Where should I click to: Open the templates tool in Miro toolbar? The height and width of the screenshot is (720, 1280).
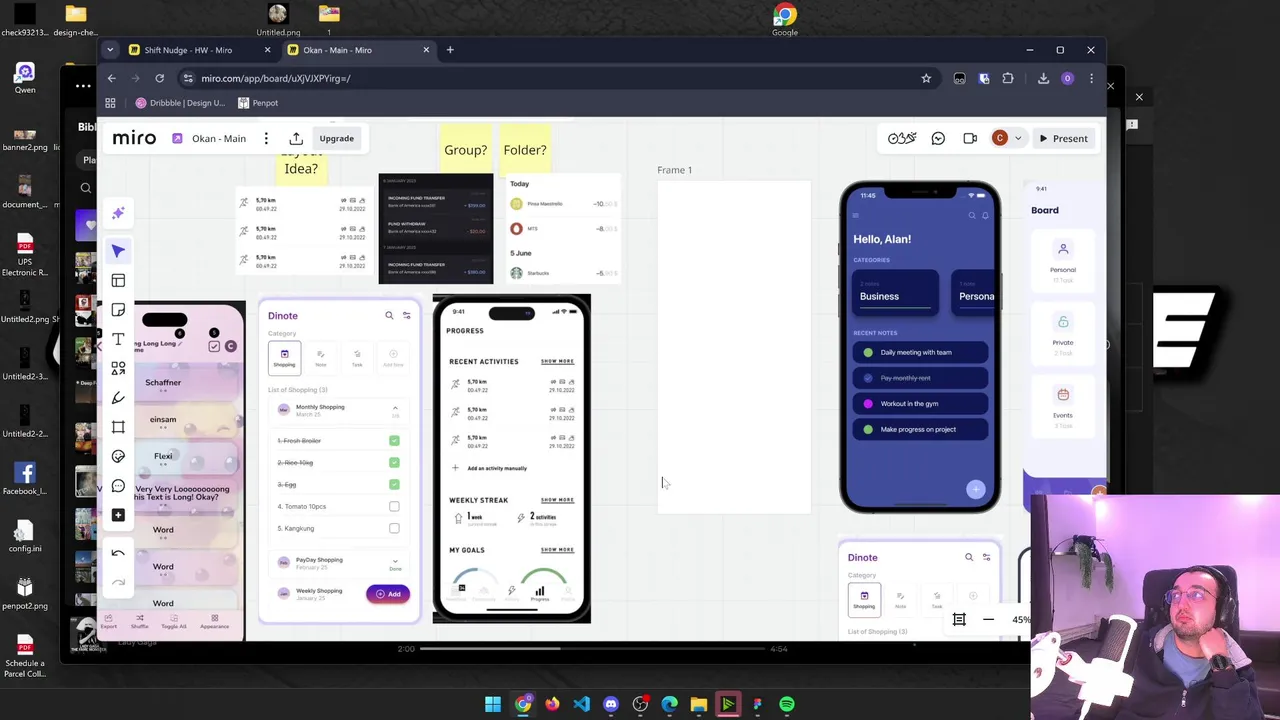point(118,281)
